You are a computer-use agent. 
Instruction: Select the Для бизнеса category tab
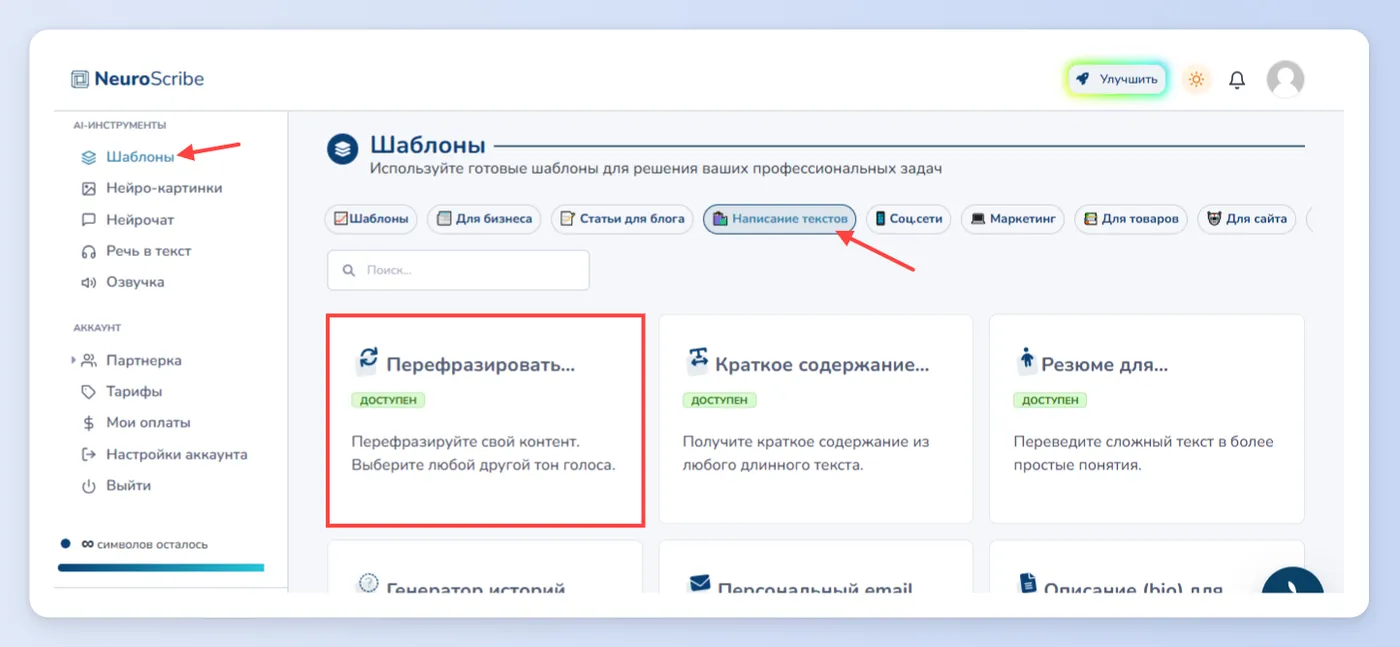[484, 219]
